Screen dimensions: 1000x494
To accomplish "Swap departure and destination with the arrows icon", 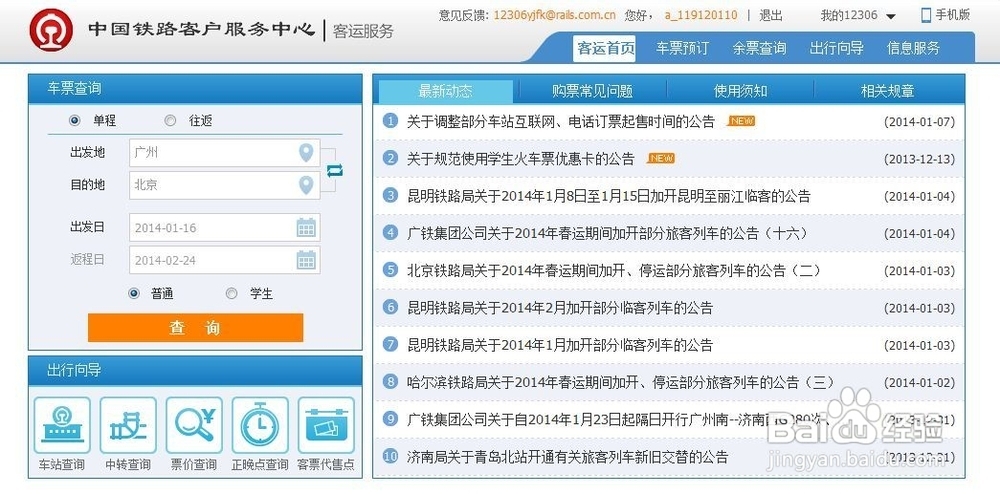I will [335, 170].
